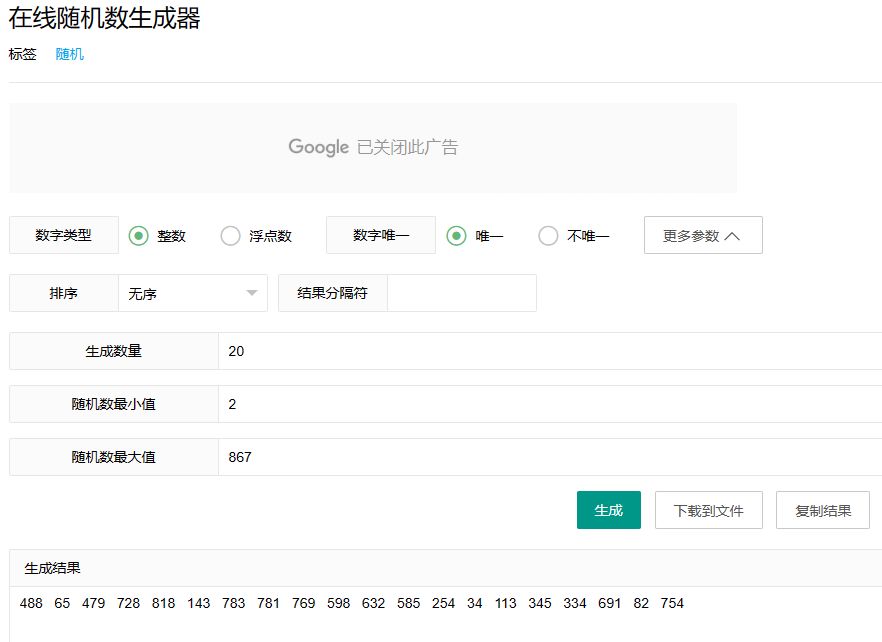The height and width of the screenshot is (642, 882).
Task: Click the 随机数最小值 label
Action: [x=114, y=404]
